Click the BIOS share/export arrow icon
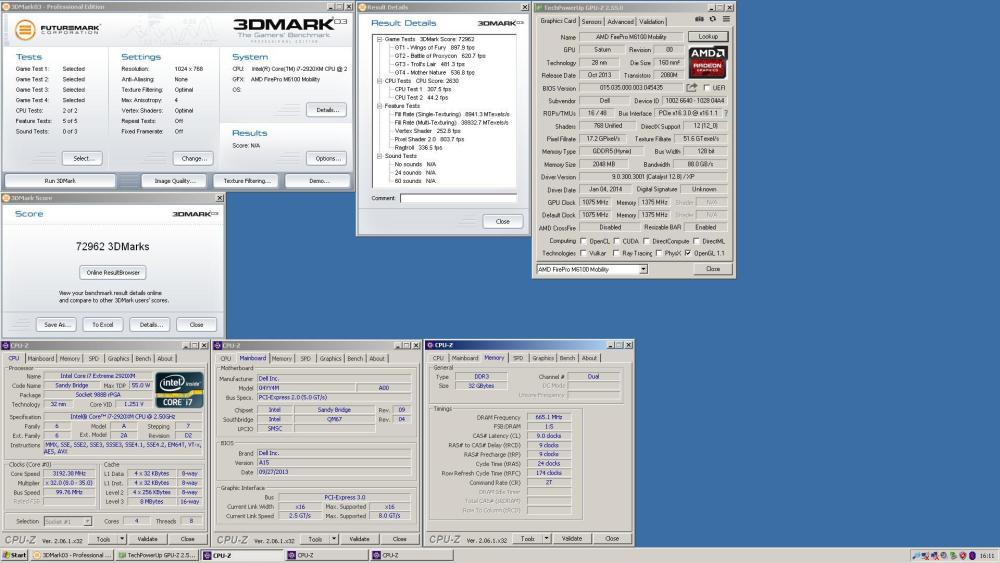This screenshot has height=563, width=1000. (691, 87)
